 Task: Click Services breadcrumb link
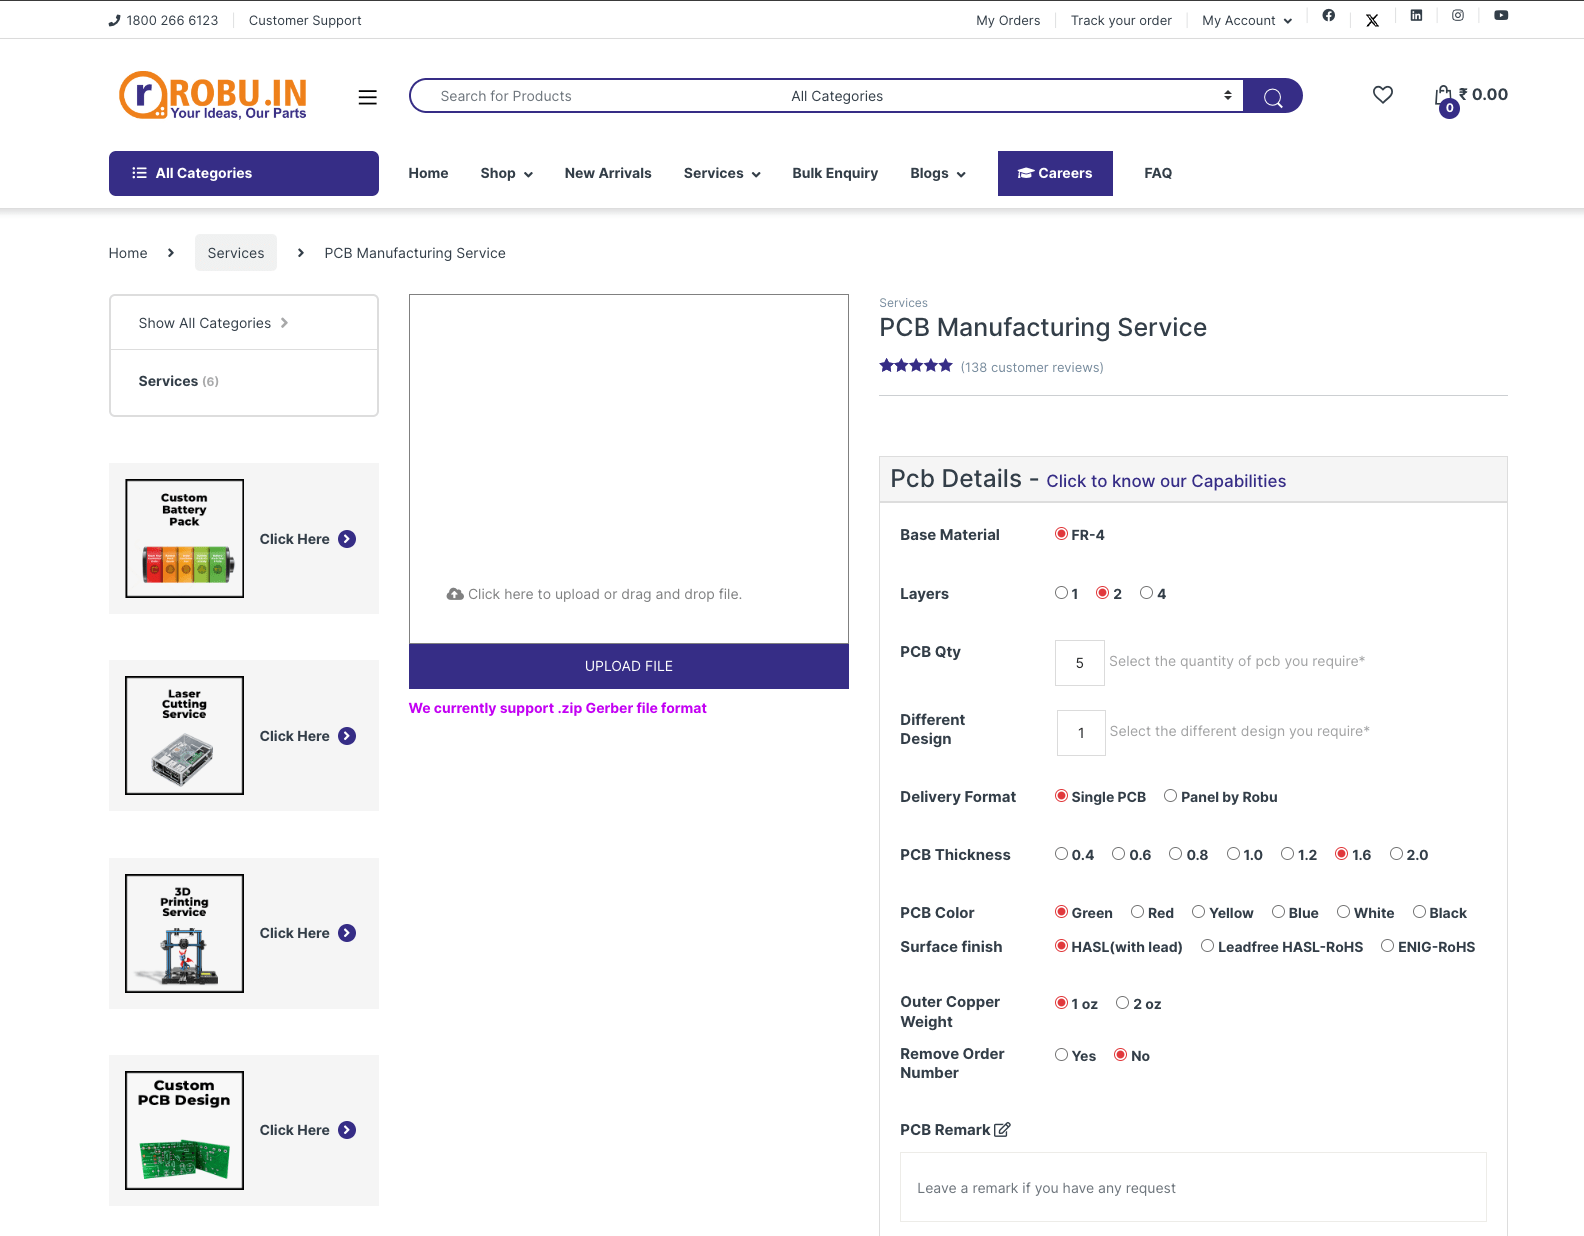pyautogui.click(x=236, y=253)
